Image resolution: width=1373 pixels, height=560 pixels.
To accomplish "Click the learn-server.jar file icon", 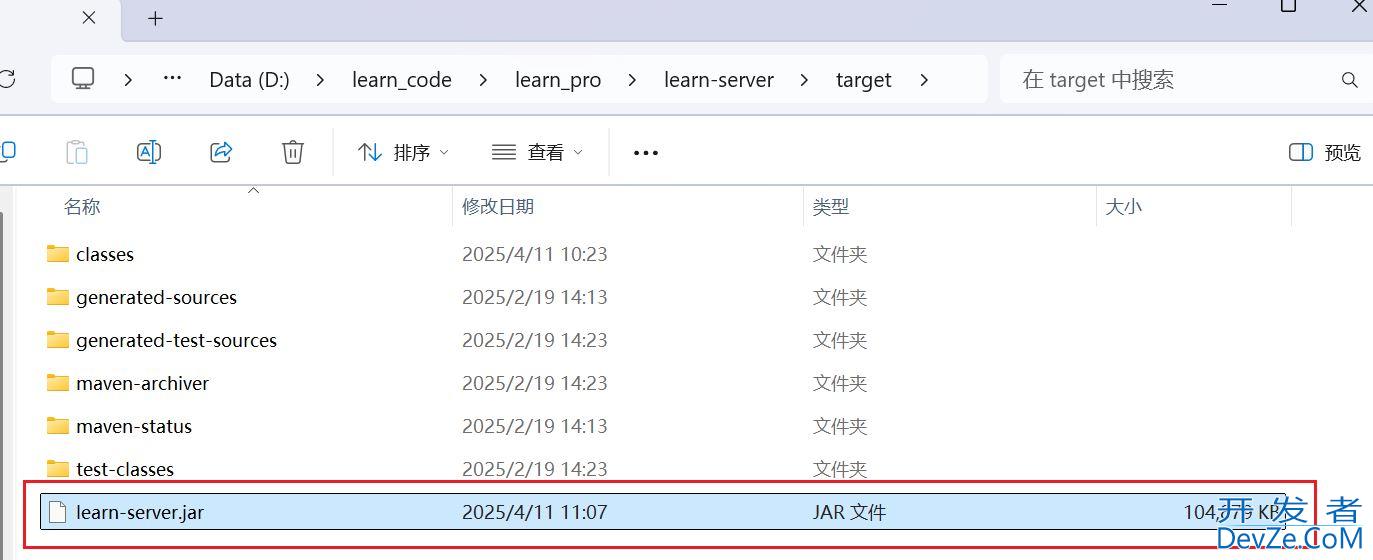I will 58,512.
